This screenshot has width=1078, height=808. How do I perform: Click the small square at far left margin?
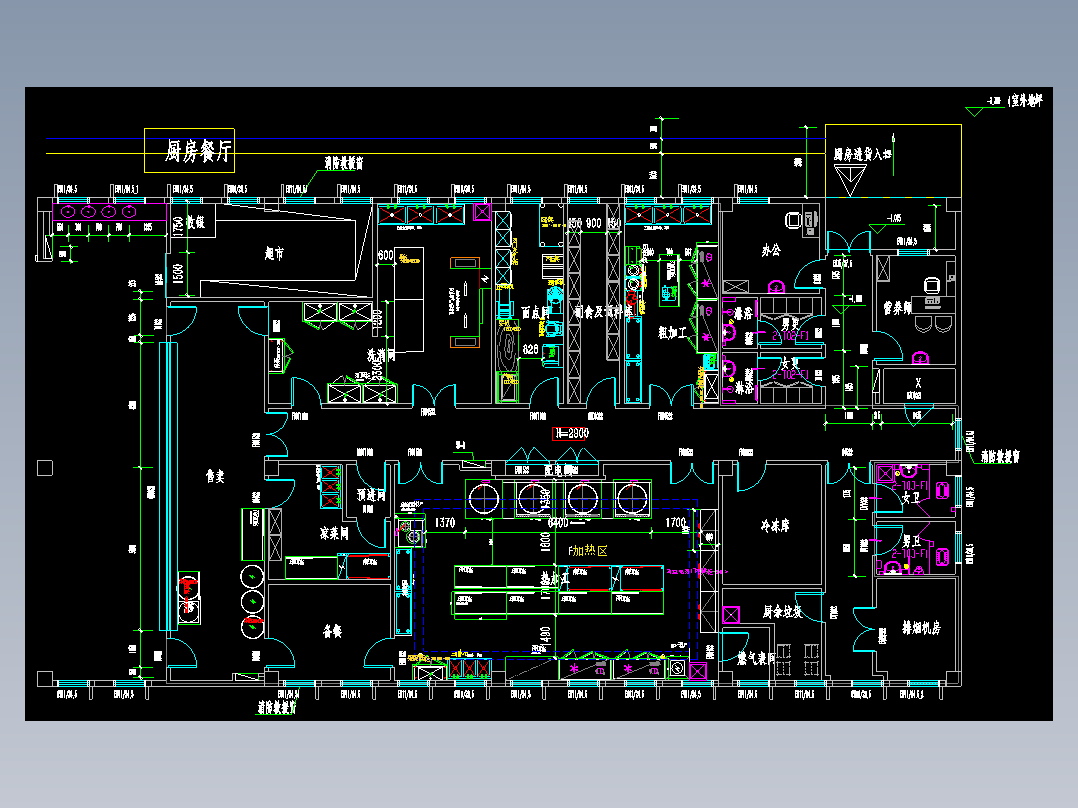[x=45, y=468]
